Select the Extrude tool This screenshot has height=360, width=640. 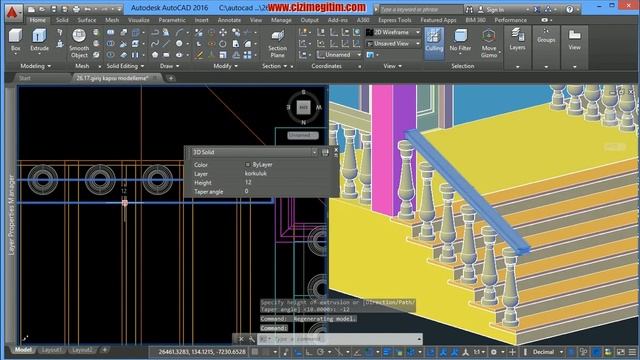39,40
